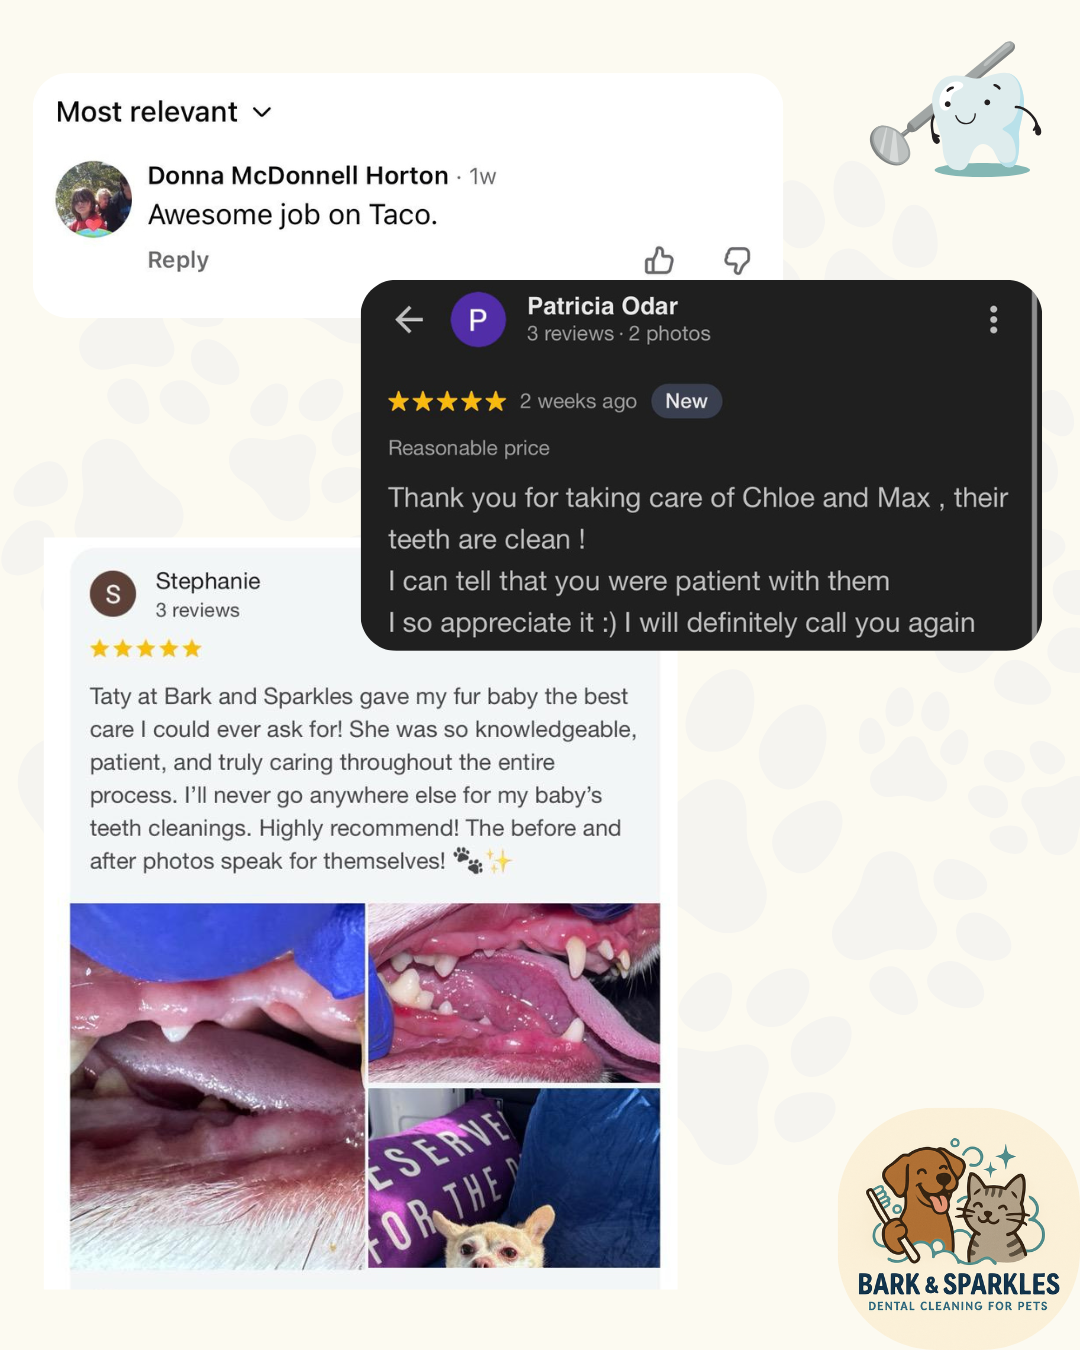This screenshot has height=1350, width=1080.
Task: Open the large dog teeth closeup photo
Action: tap(217, 1086)
